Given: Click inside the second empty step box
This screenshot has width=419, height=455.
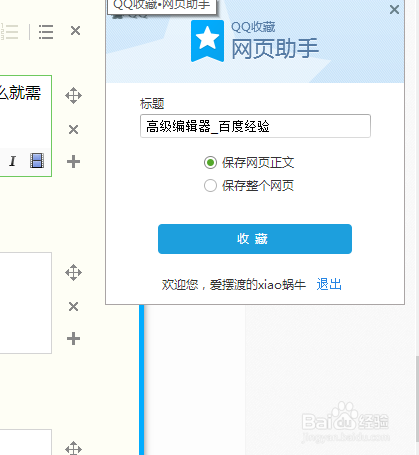Looking at the screenshot, I should [25, 303].
